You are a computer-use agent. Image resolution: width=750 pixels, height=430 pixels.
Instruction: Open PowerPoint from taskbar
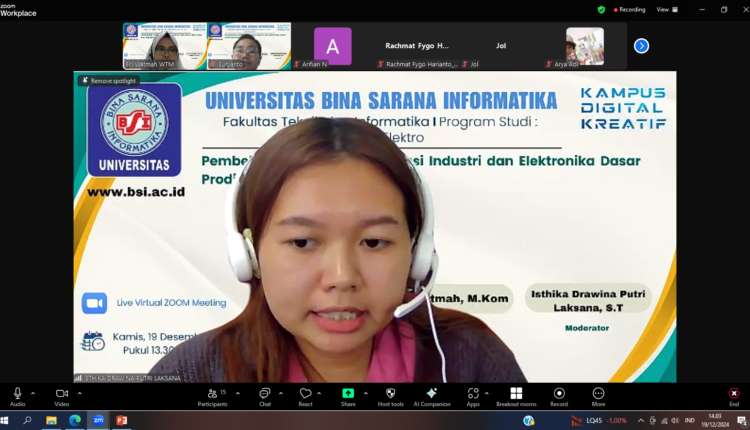pos(121,420)
